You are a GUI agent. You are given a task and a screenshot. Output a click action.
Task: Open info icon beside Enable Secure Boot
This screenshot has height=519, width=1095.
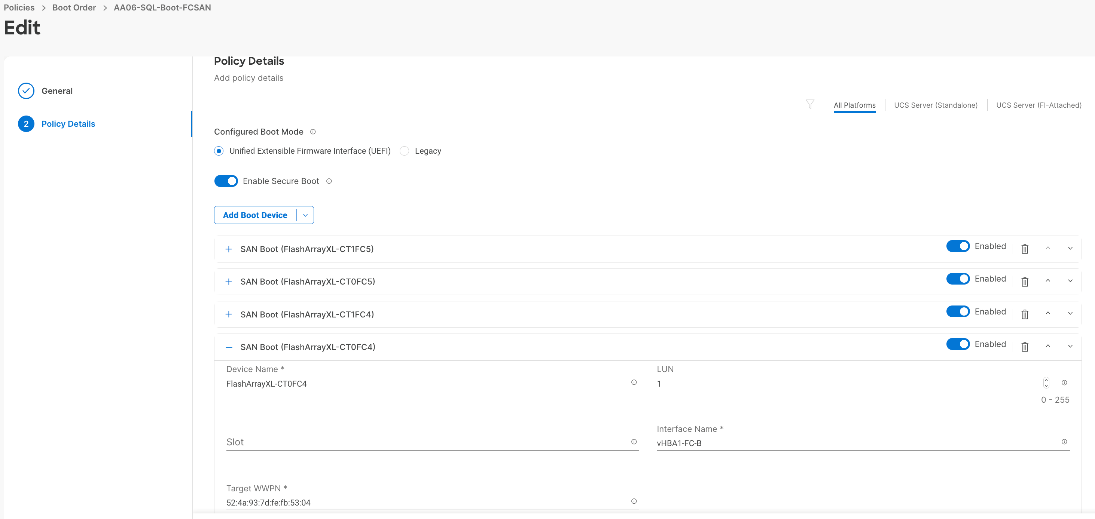[329, 181]
